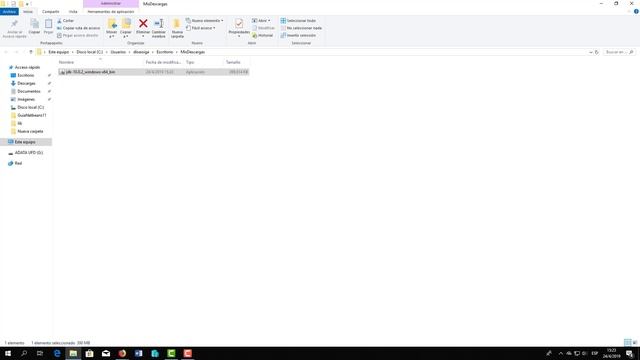
Task: Open Mail app on taskbar
Action: (106, 353)
